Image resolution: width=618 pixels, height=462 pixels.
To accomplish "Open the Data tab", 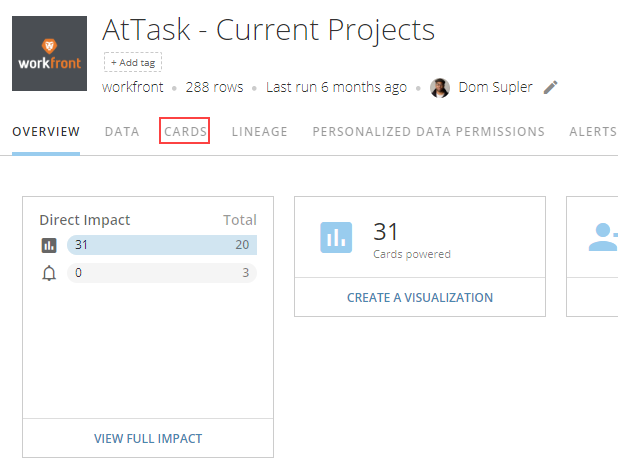I will (122, 131).
